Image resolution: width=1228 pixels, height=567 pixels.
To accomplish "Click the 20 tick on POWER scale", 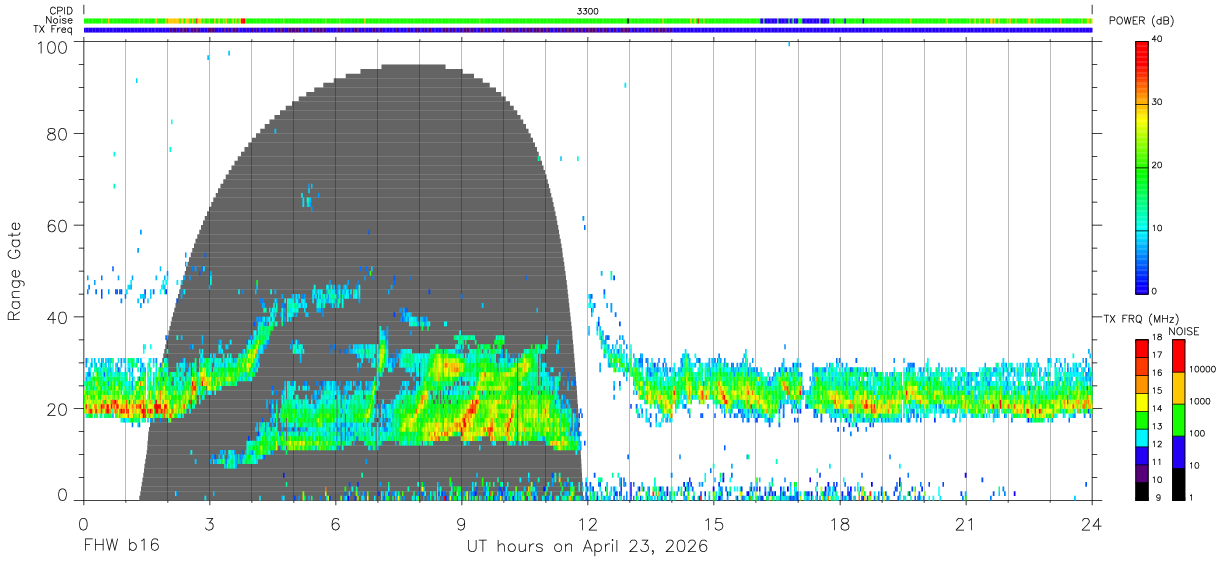I will coord(1158,166).
